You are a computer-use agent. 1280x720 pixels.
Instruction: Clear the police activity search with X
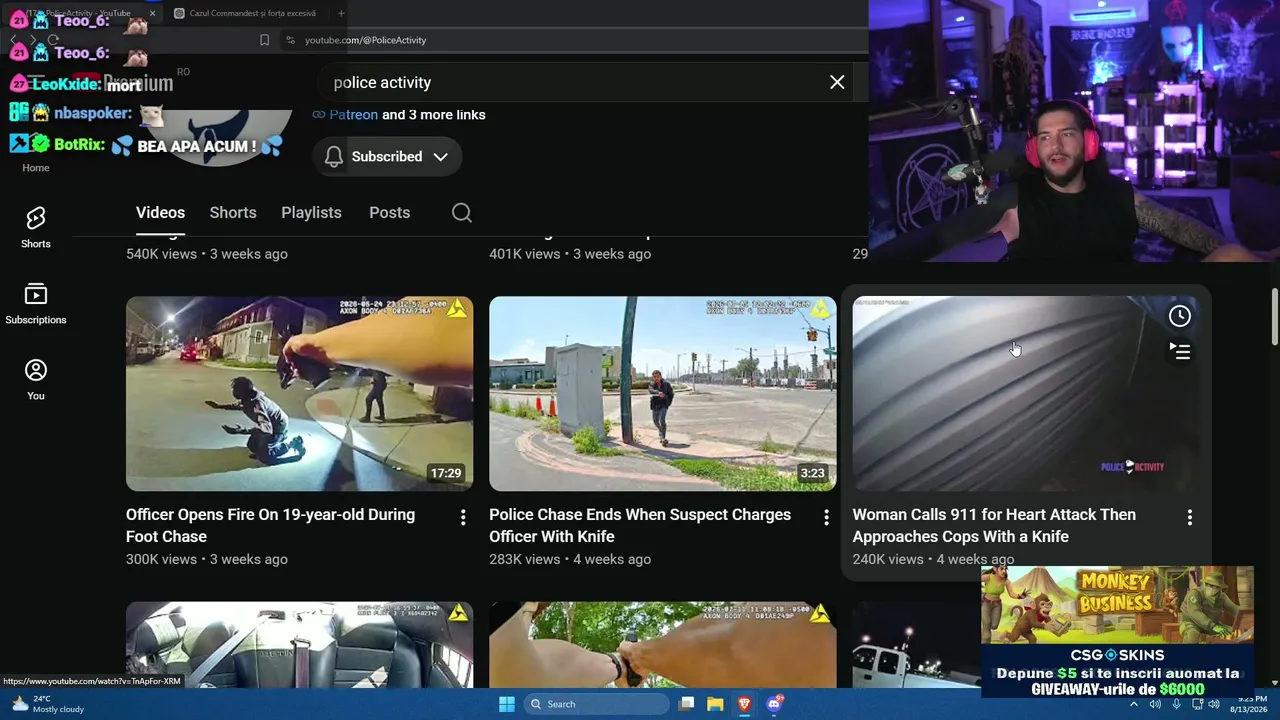pos(837,82)
